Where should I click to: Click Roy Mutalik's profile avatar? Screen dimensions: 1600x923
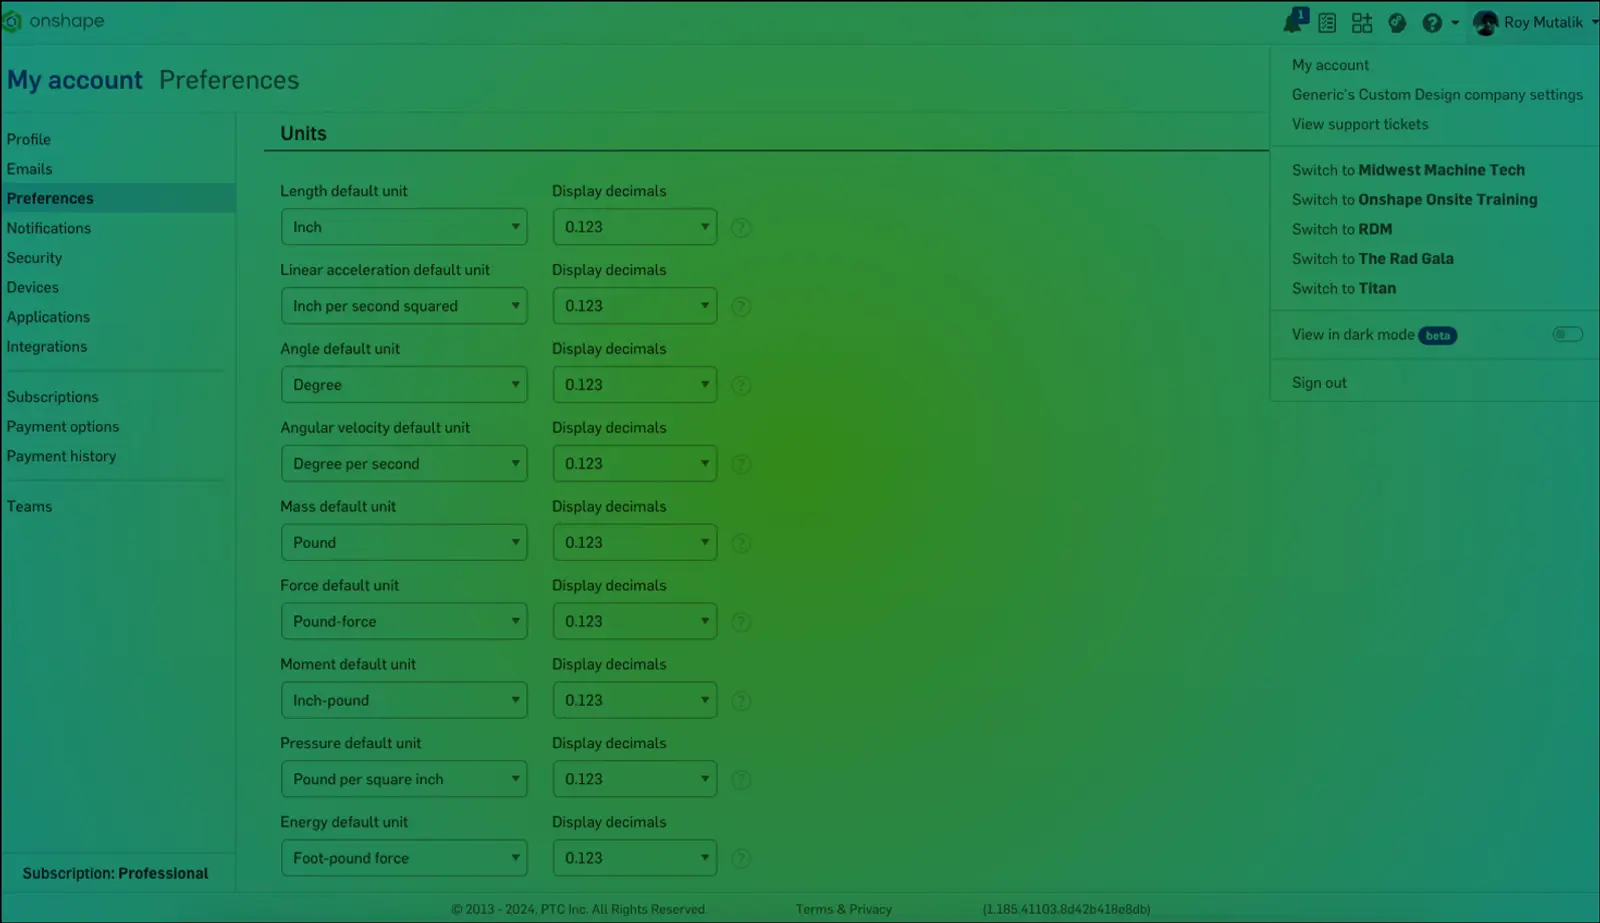tap(1485, 23)
